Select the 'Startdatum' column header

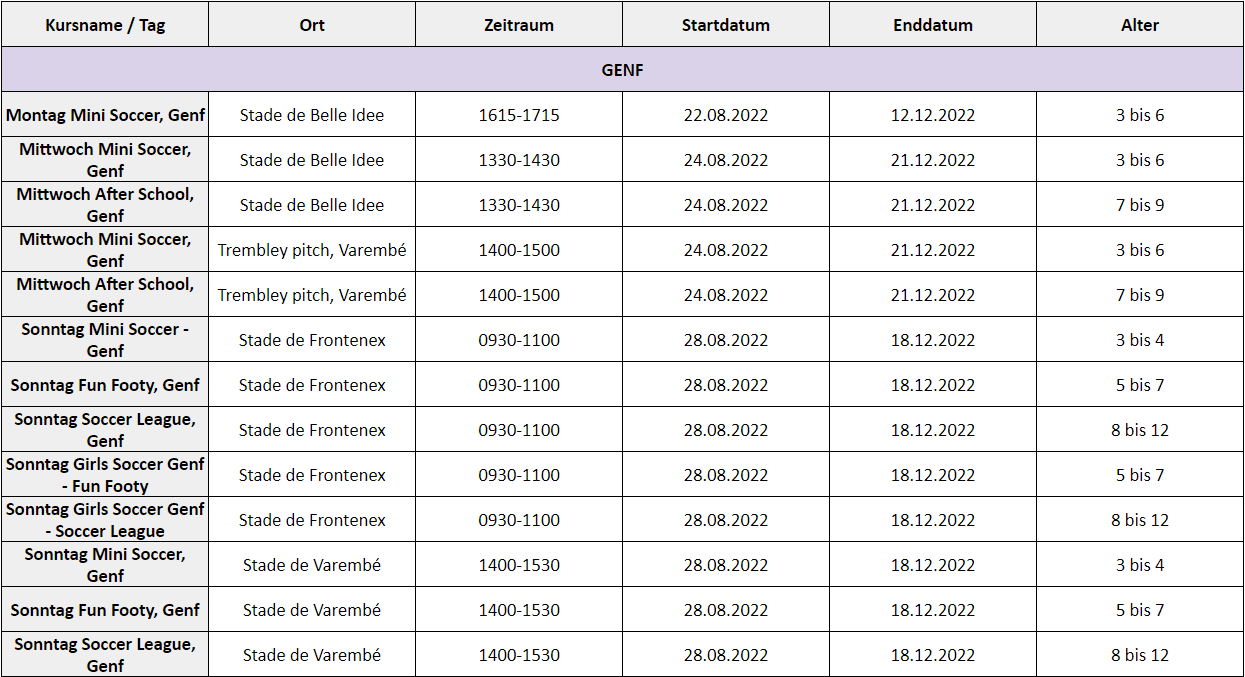click(x=726, y=25)
